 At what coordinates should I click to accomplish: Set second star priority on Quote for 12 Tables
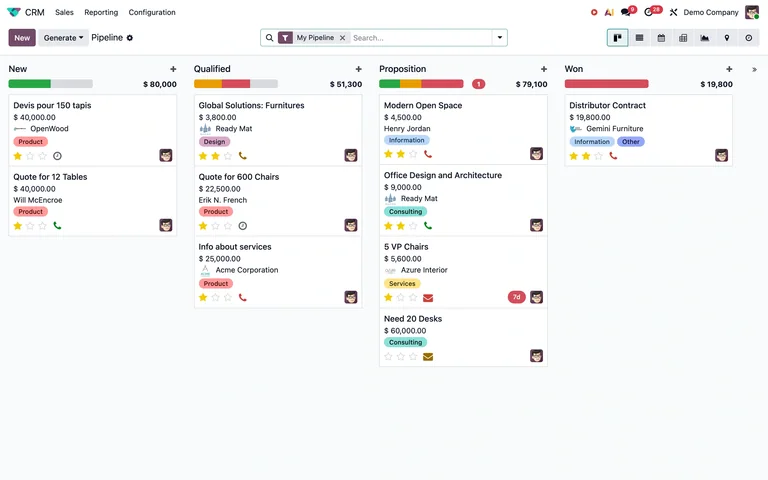pos(30,226)
